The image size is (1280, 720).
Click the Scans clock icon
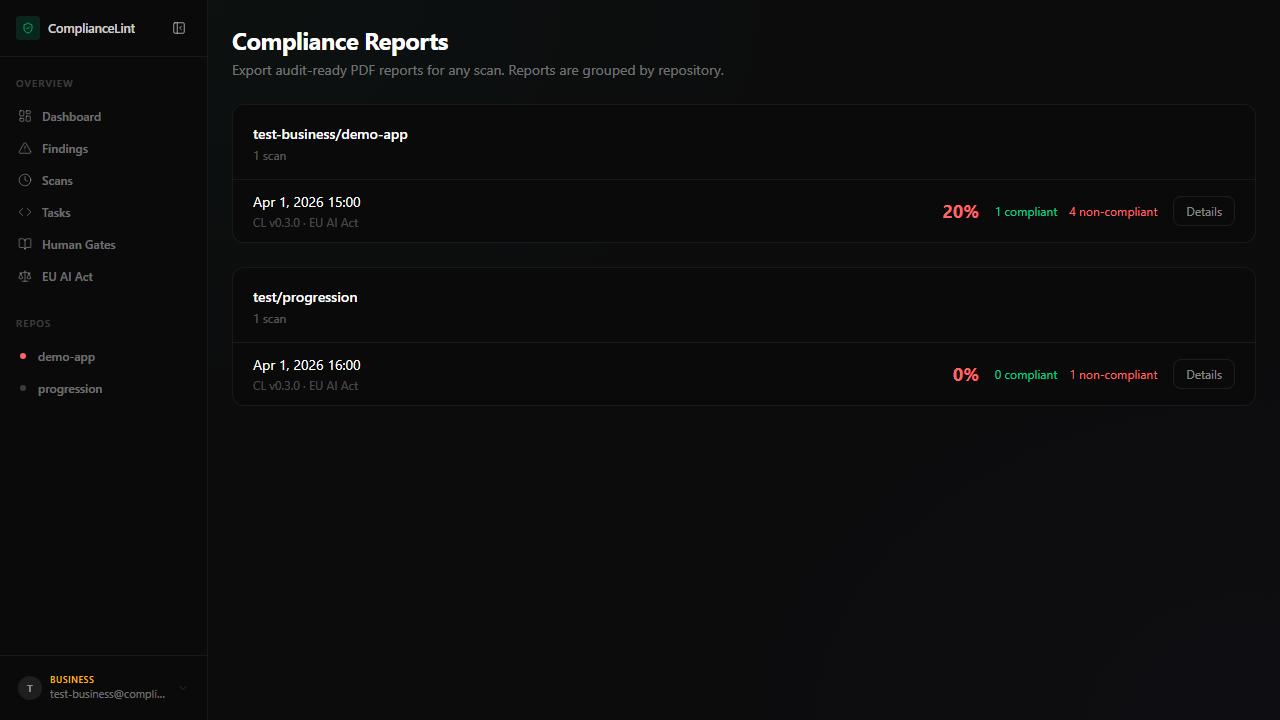(25, 181)
